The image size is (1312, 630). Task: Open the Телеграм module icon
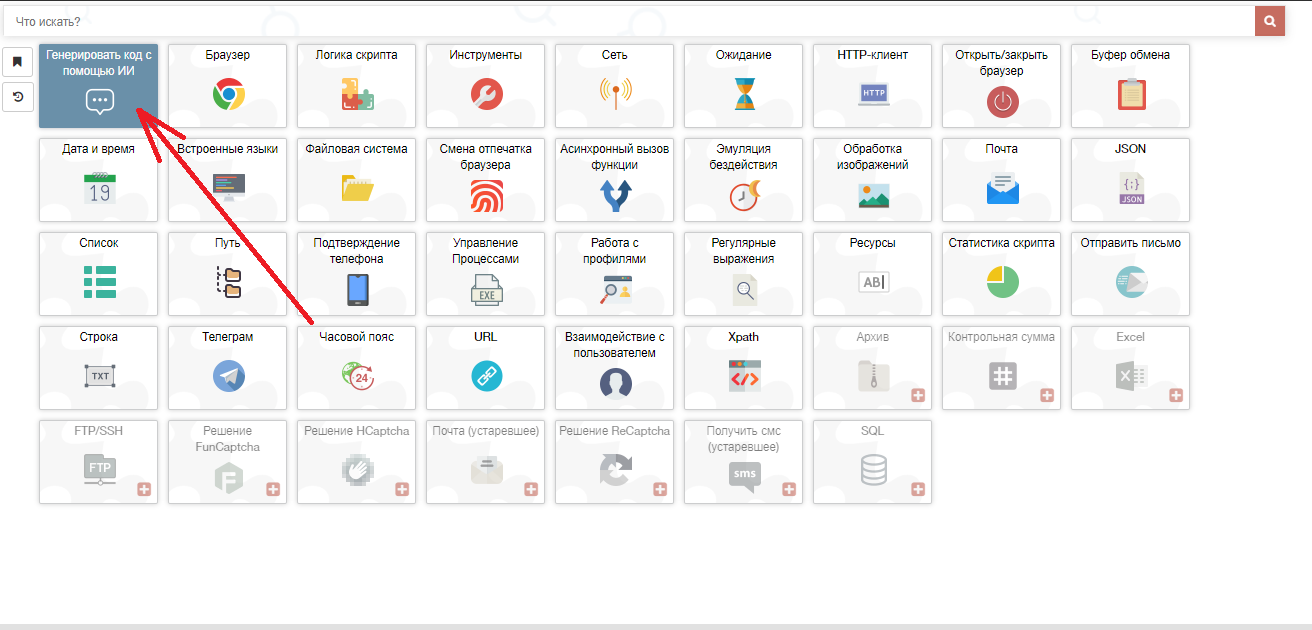point(228,376)
